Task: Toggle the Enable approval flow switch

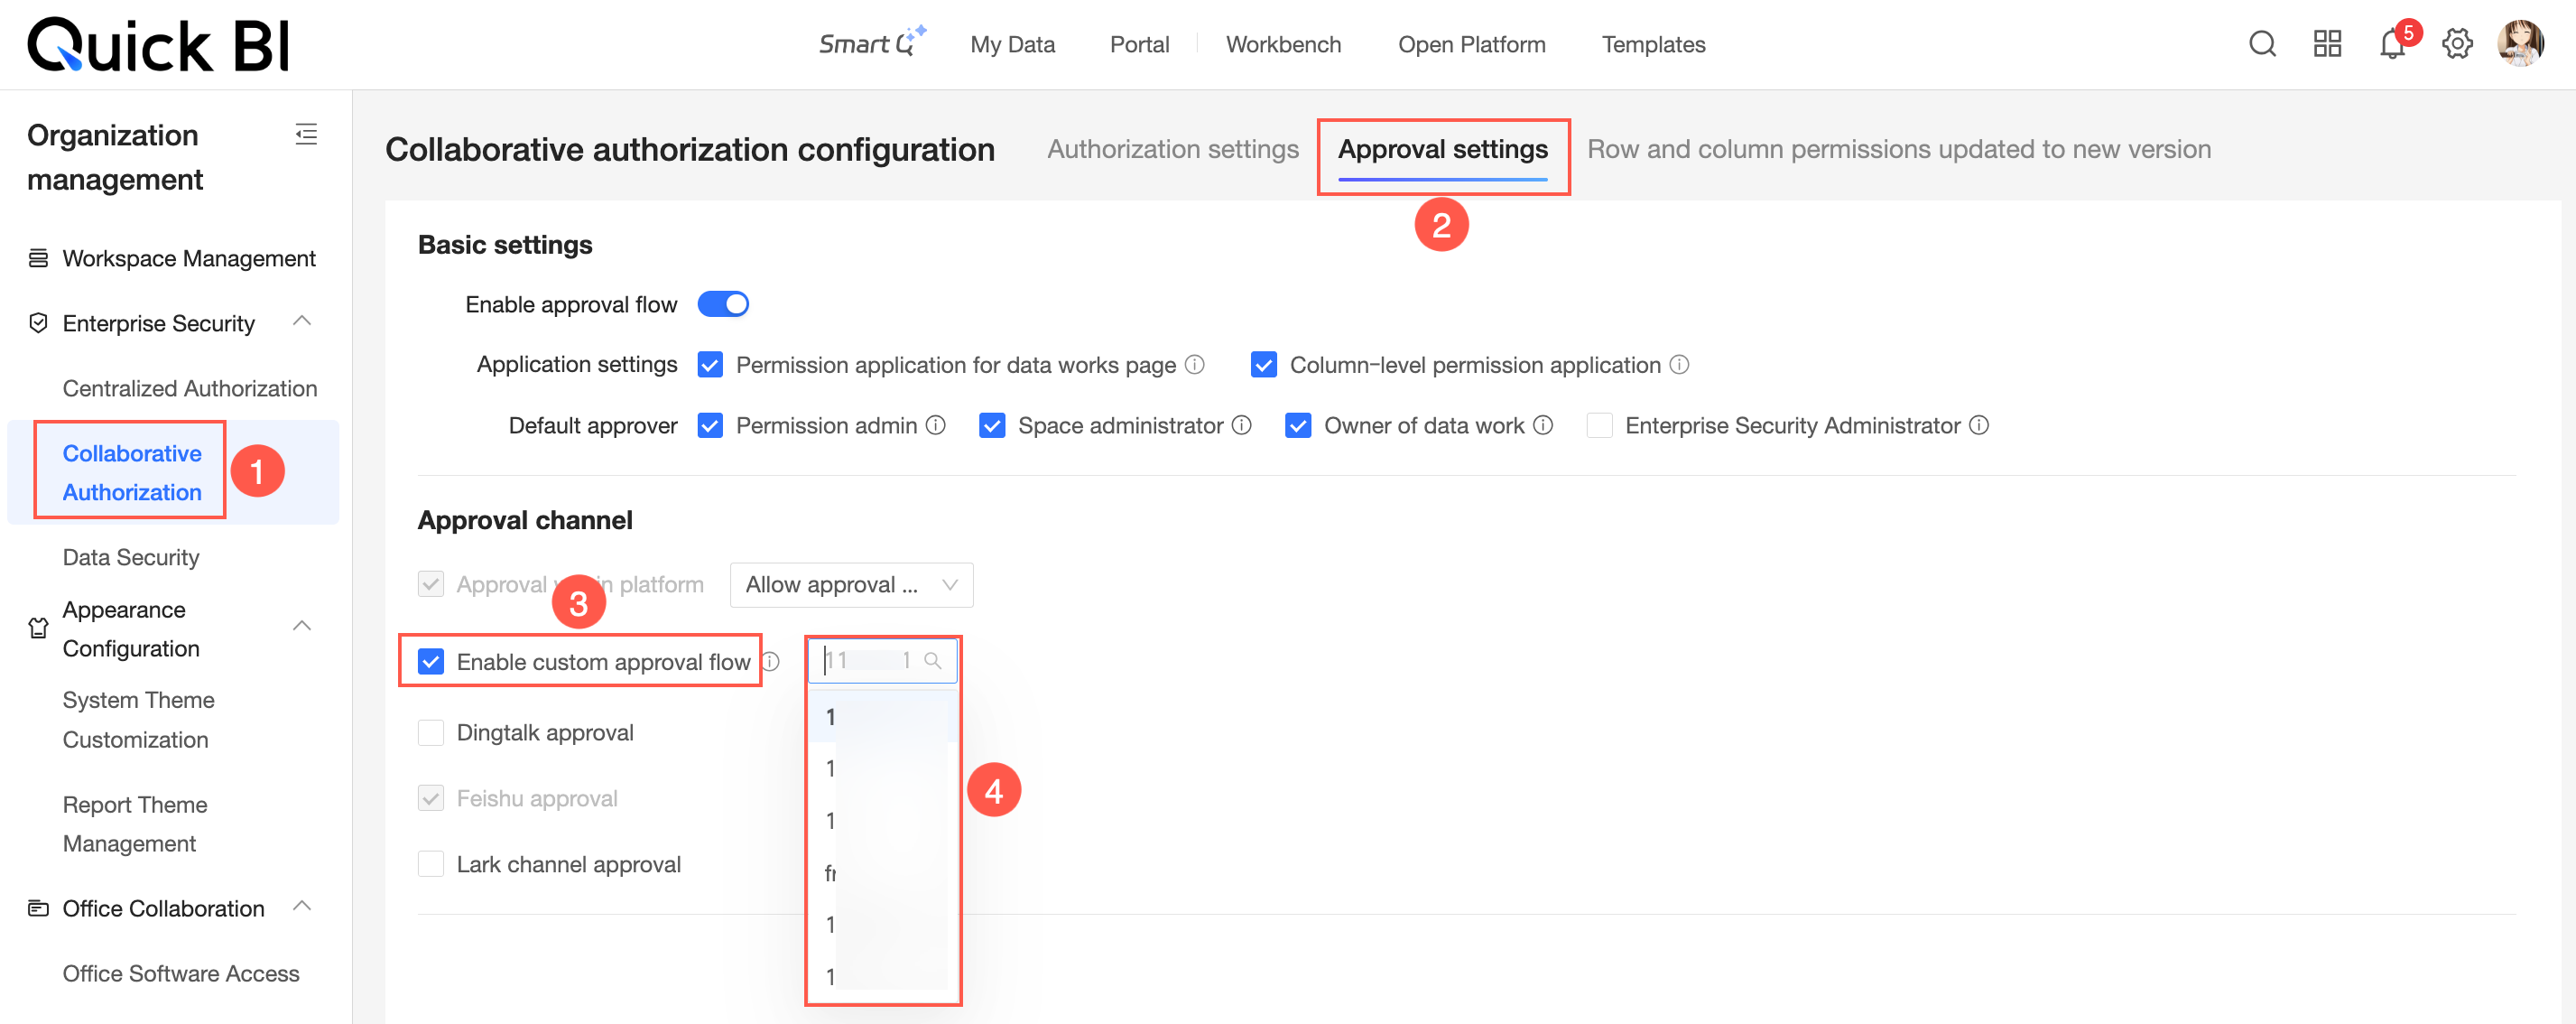Action: tap(723, 304)
